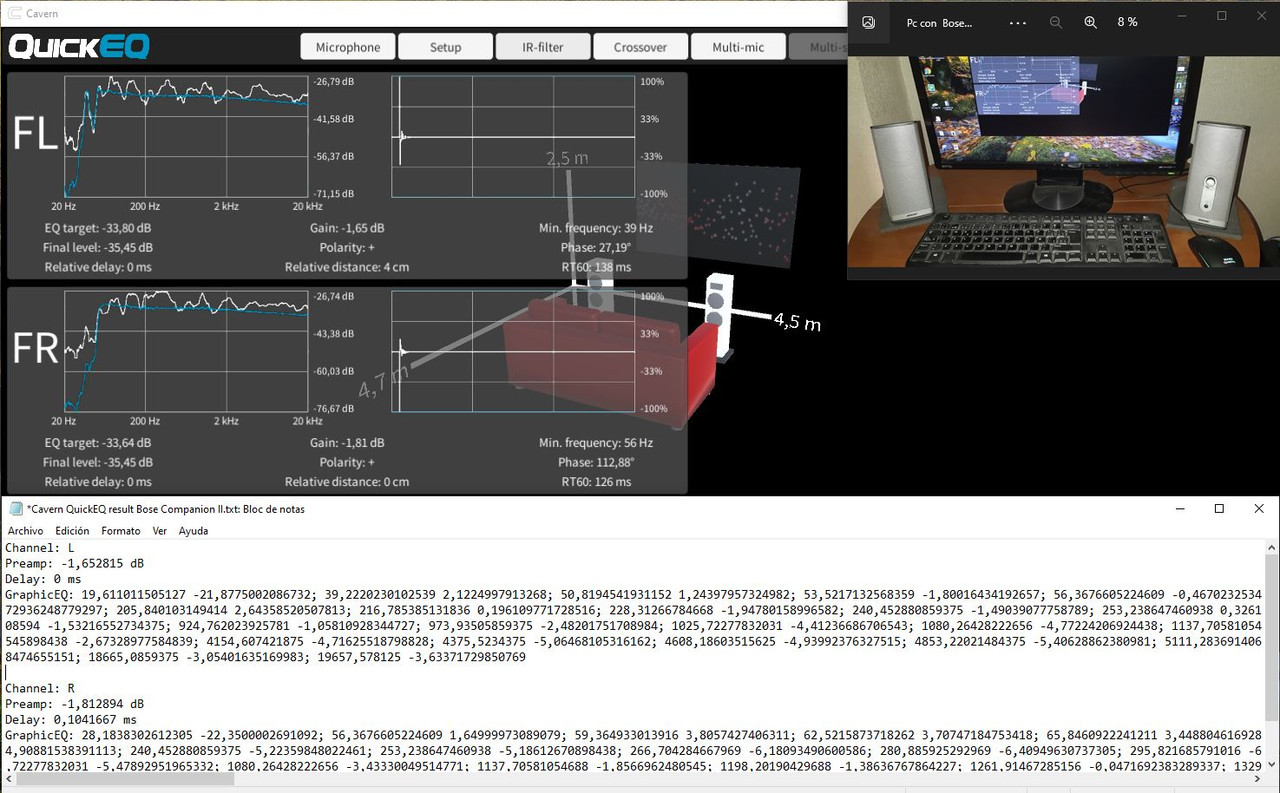Image resolution: width=1280 pixels, height=793 pixels.
Task: Click FR 'Phase: 112,88°' value
Action: tap(596, 462)
